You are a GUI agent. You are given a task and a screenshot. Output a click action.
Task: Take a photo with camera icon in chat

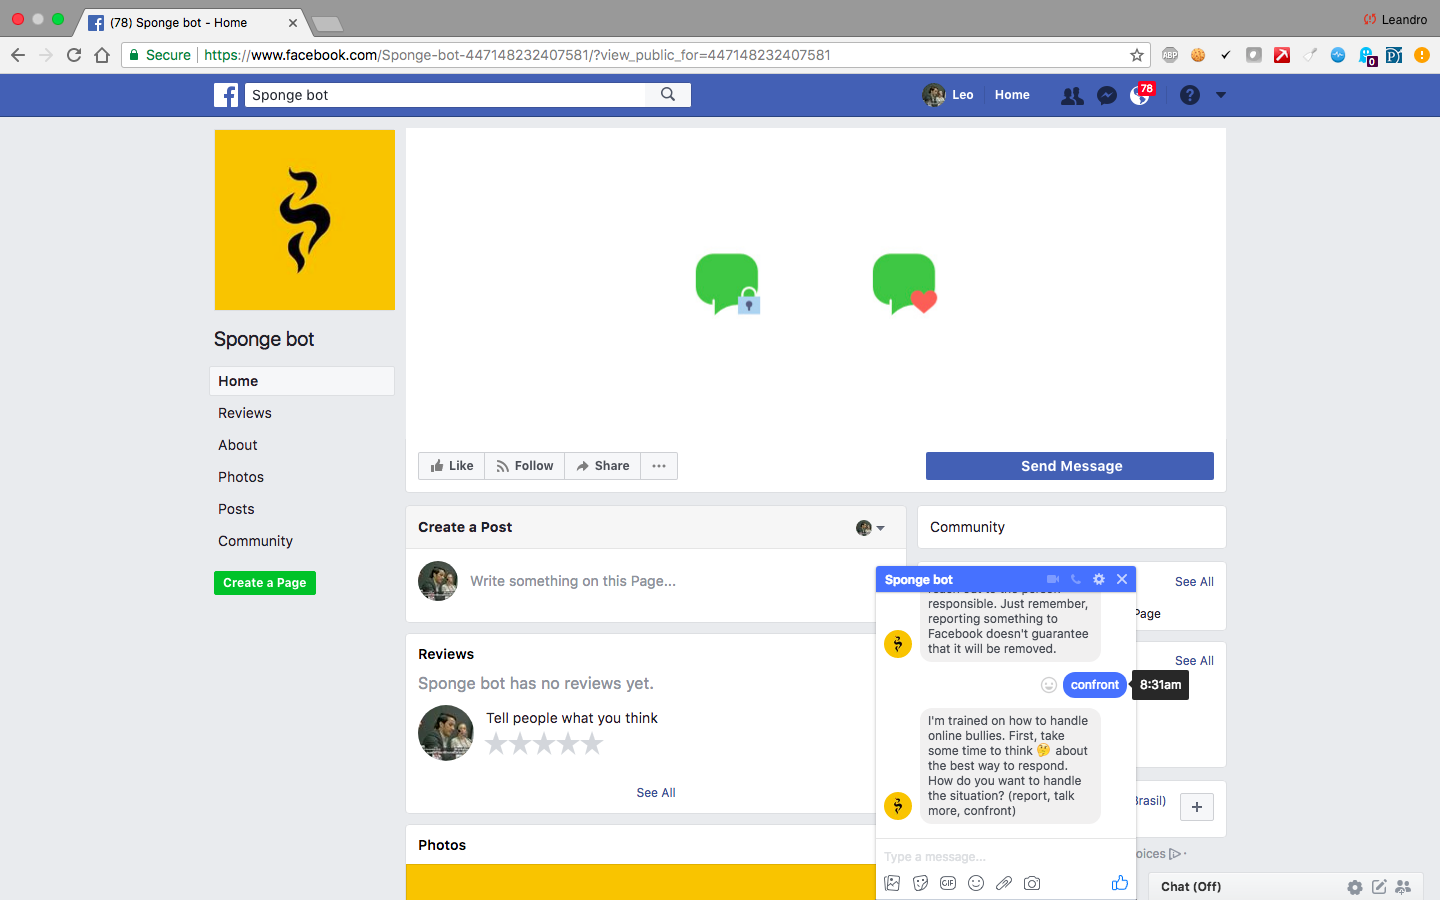pyautogui.click(x=1032, y=883)
